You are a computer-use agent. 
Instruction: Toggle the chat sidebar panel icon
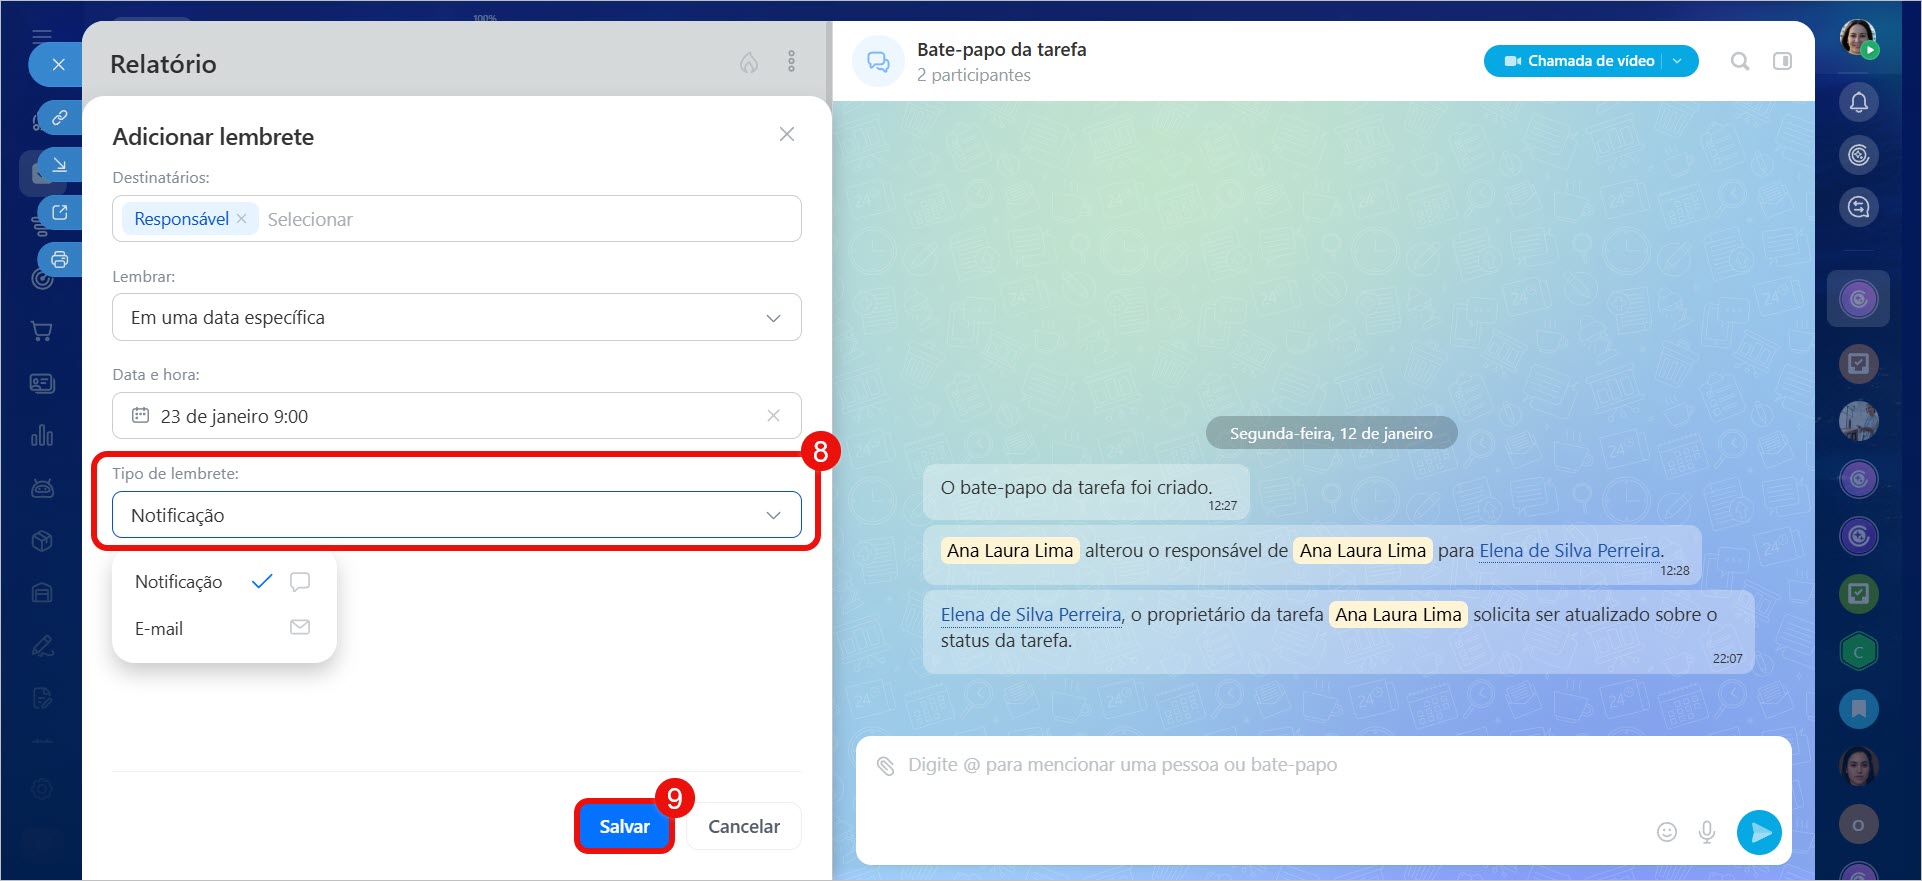point(1782,61)
